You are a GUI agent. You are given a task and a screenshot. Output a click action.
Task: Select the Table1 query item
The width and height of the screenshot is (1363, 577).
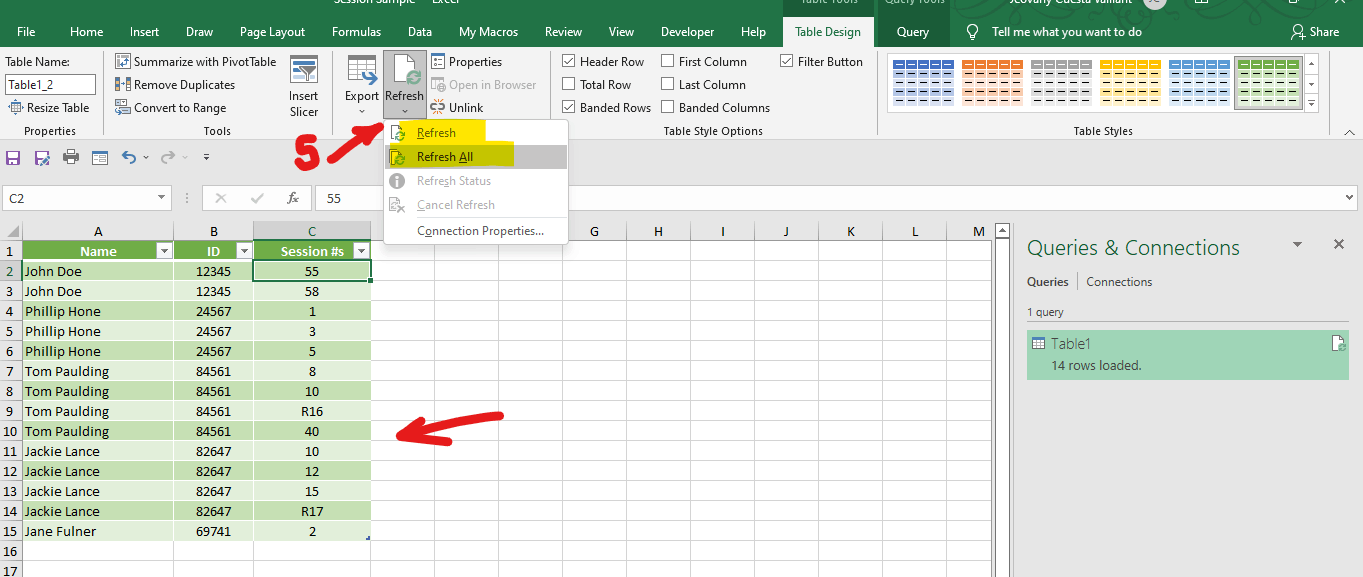[x=1187, y=355]
